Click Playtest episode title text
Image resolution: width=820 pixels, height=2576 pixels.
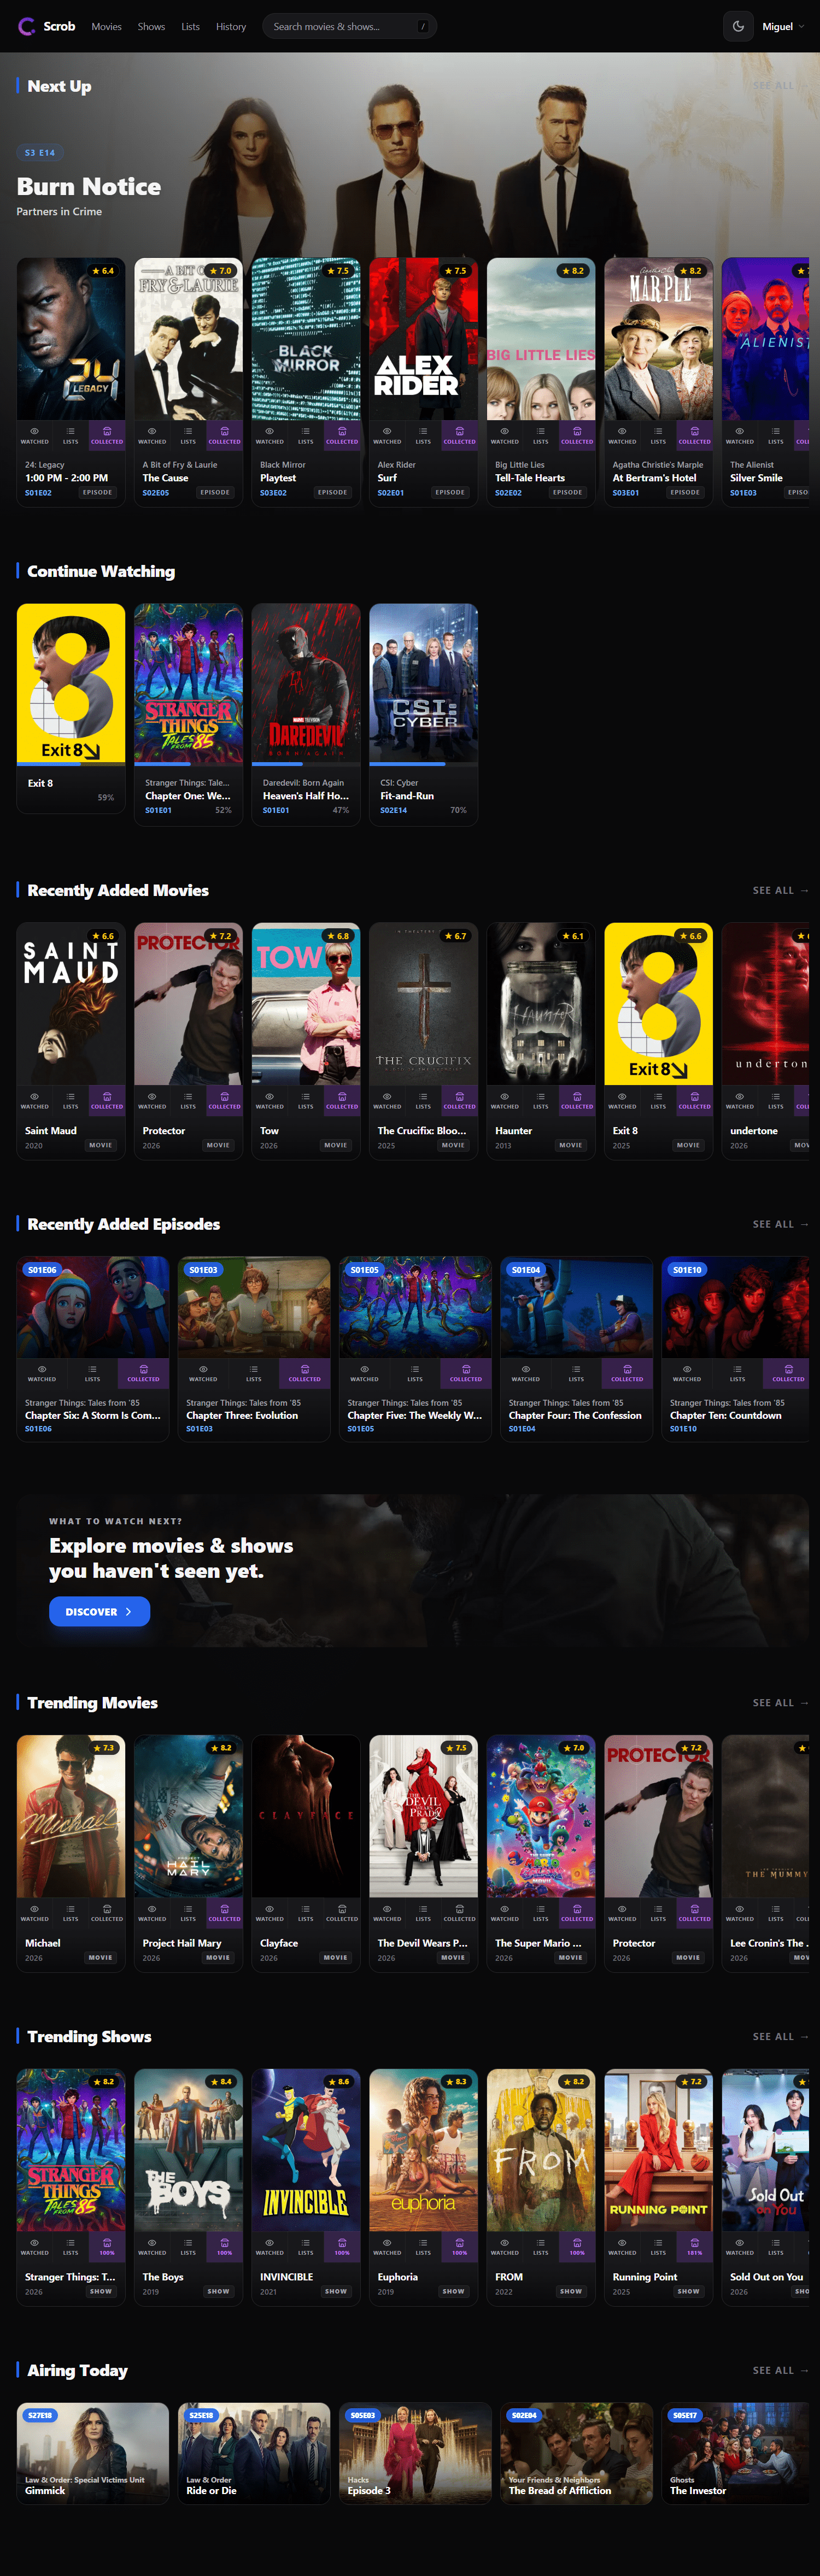278,478
